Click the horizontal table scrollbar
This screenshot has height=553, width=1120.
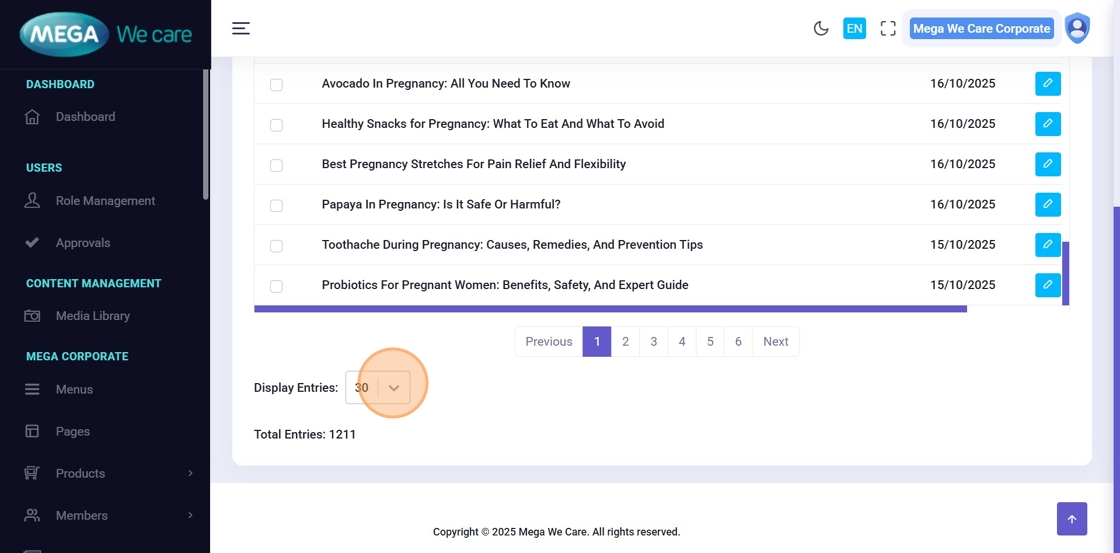click(x=610, y=309)
